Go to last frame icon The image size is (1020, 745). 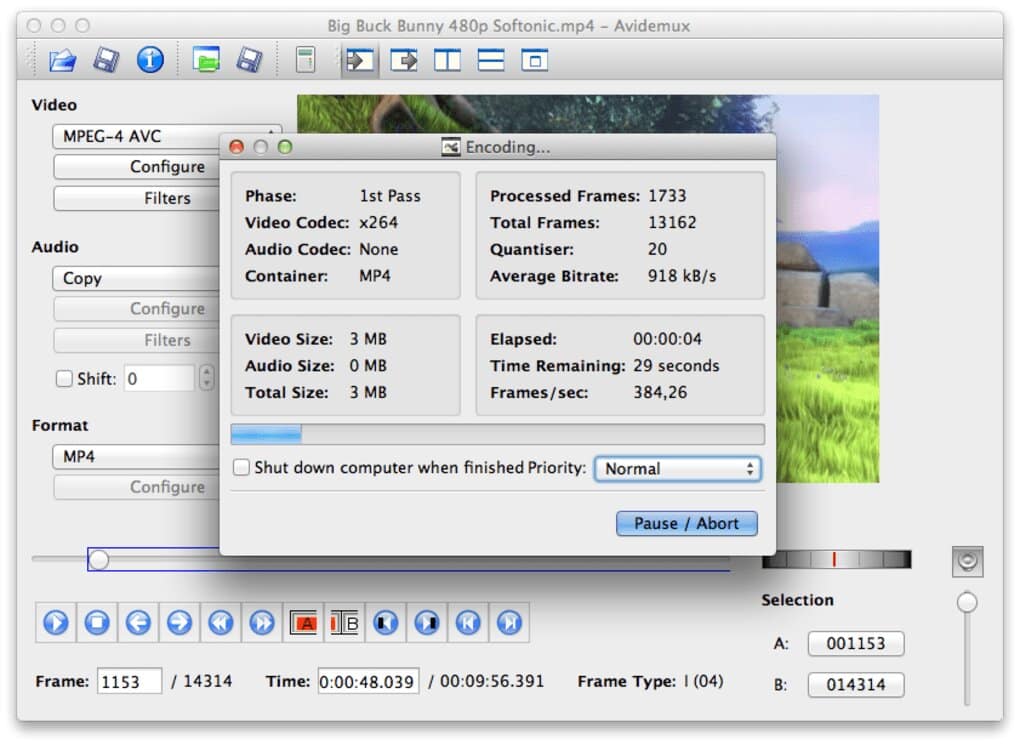tap(509, 623)
